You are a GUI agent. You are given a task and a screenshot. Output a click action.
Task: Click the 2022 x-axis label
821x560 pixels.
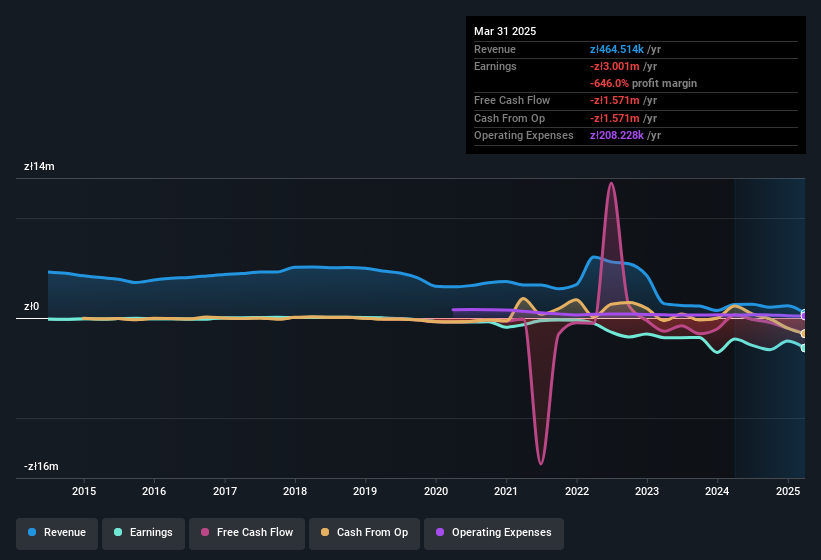click(x=576, y=491)
